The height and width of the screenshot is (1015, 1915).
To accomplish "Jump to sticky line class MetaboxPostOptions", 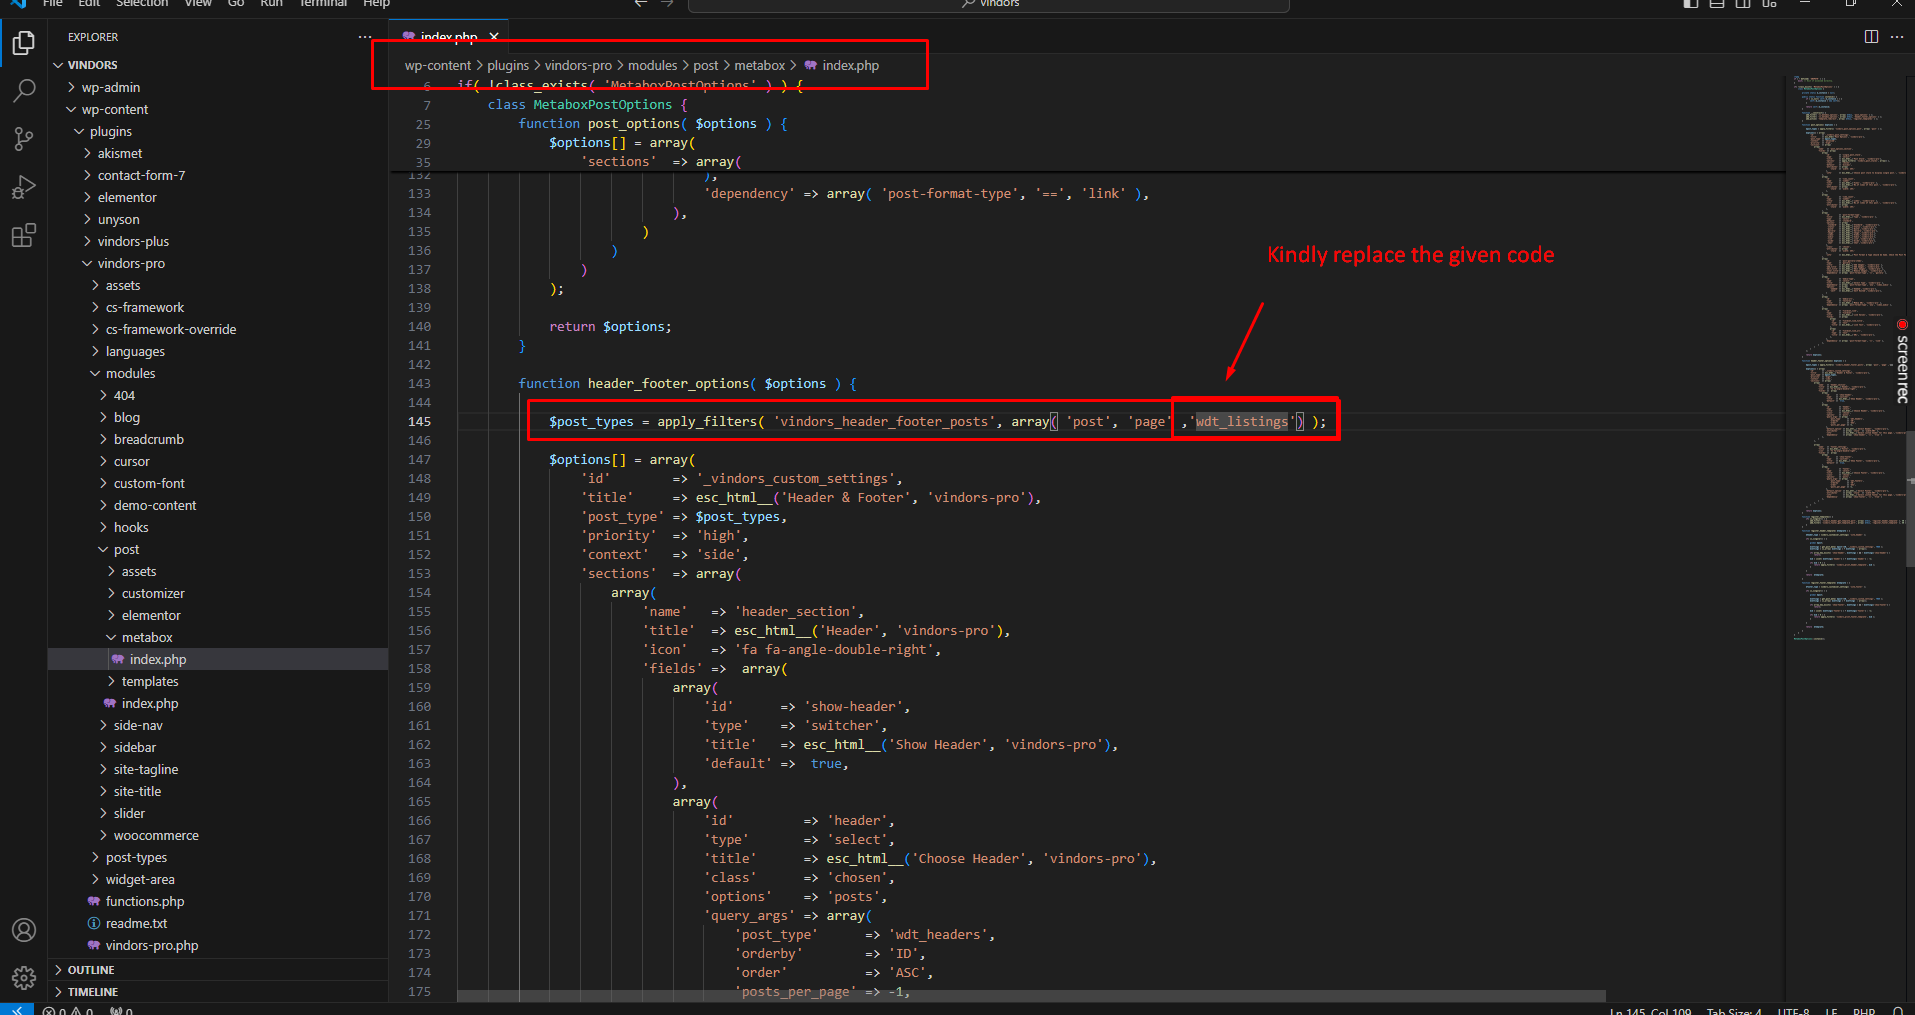I will pos(588,105).
